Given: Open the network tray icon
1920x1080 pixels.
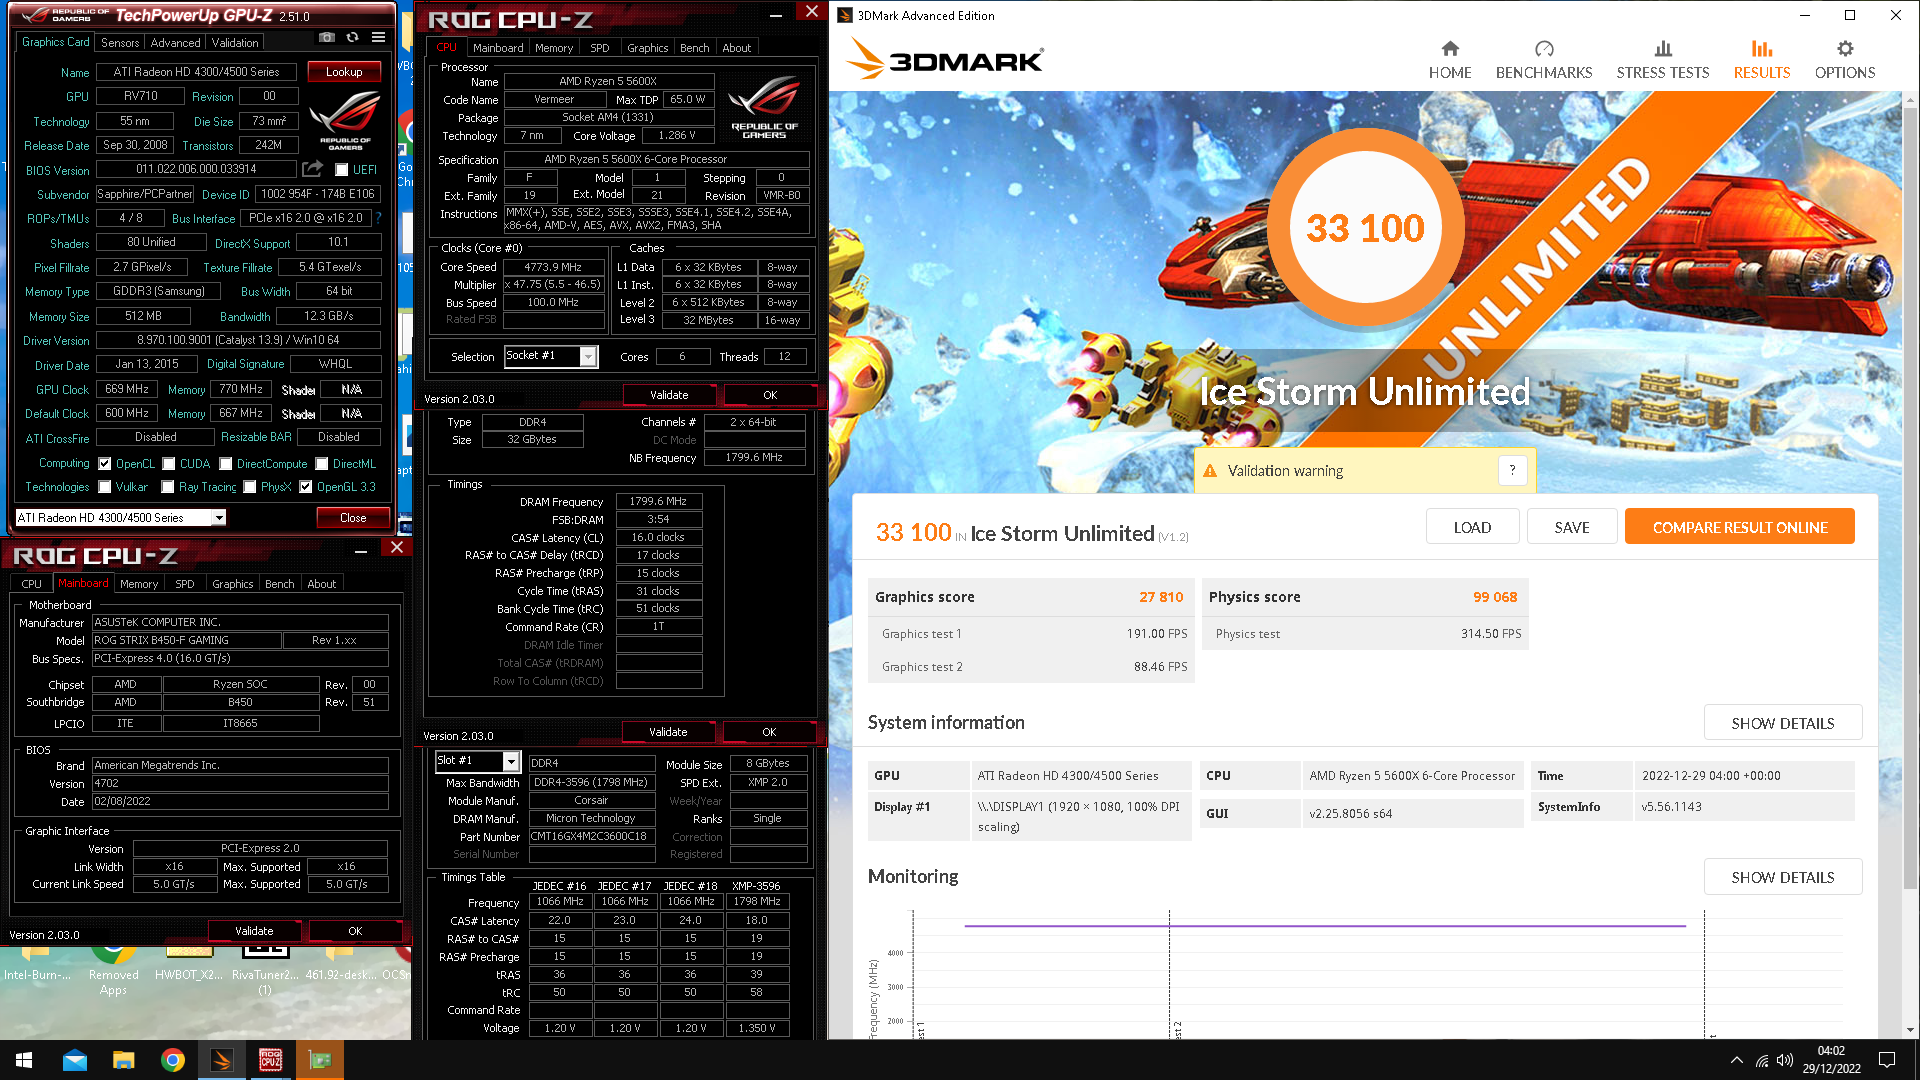Looking at the screenshot, I should pyautogui.click(x=1761, y=1060).
